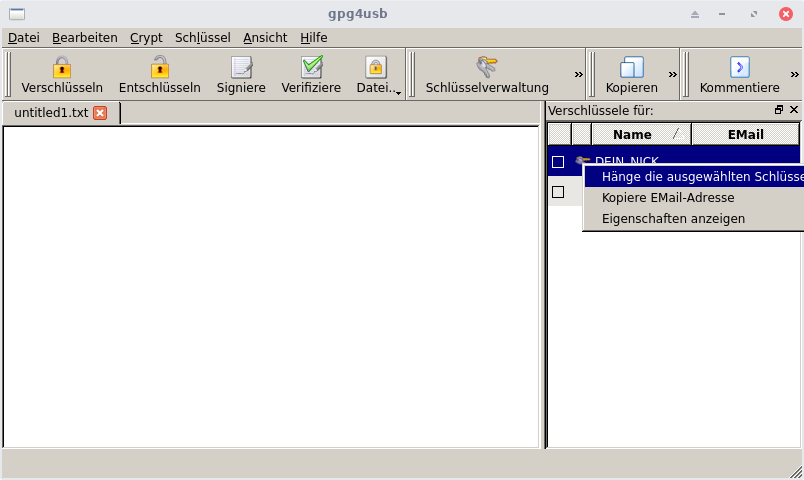Click the window menu icon in title bar
This screenshot has width=804, height=480.
click(17, 14)
